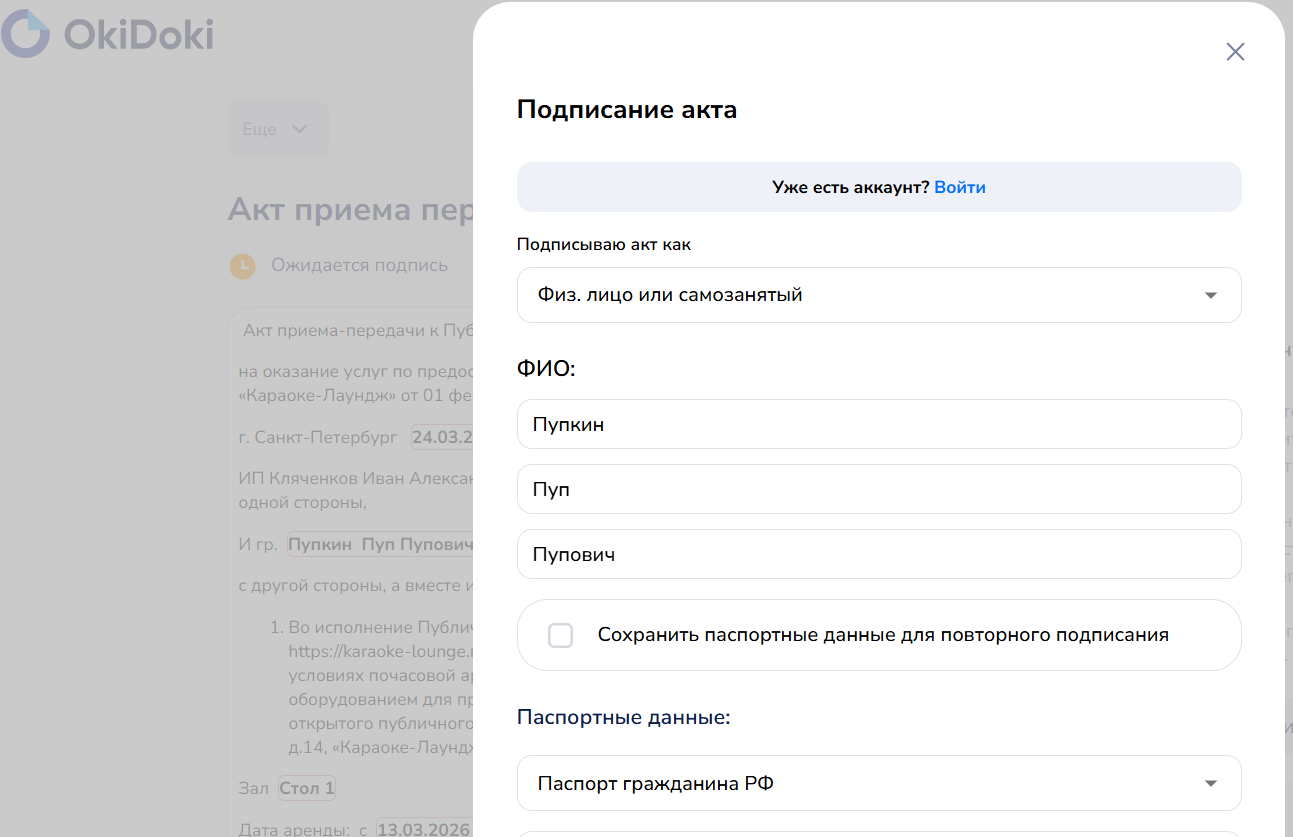1293x837 pixels.
Task: Enable Сохранить паспортные данные checkbox
Action: tap(561, 635)
